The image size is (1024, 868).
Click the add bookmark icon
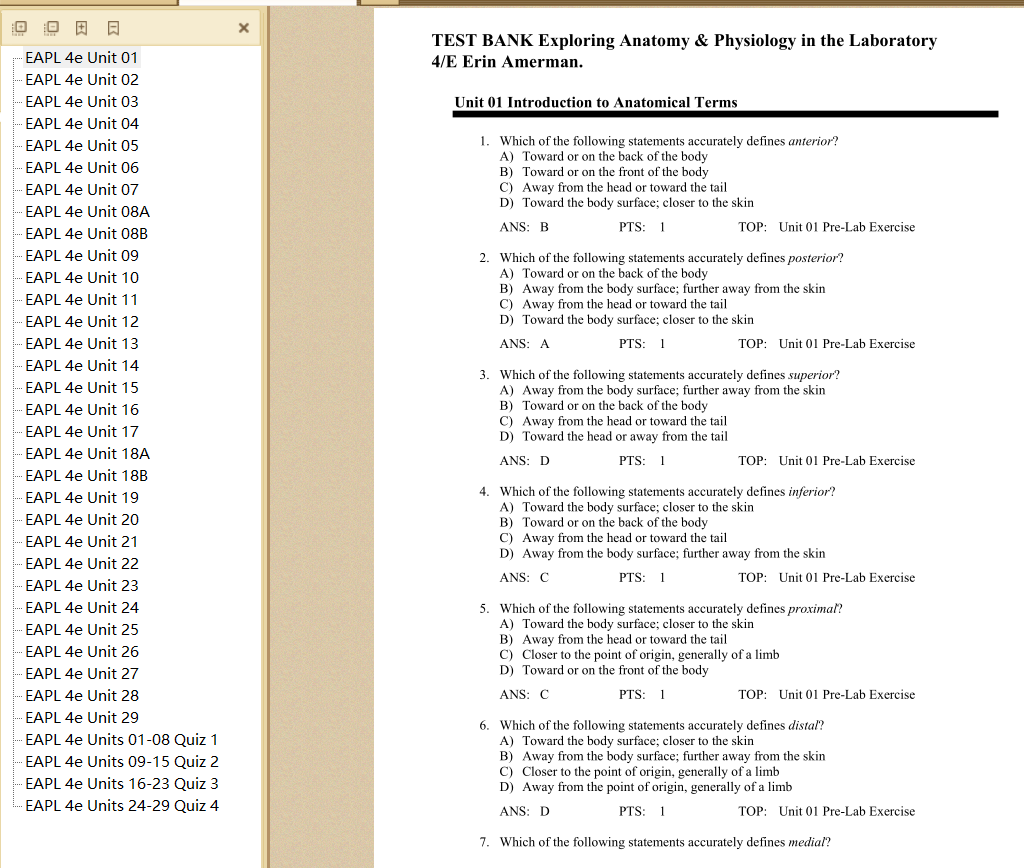82,27
